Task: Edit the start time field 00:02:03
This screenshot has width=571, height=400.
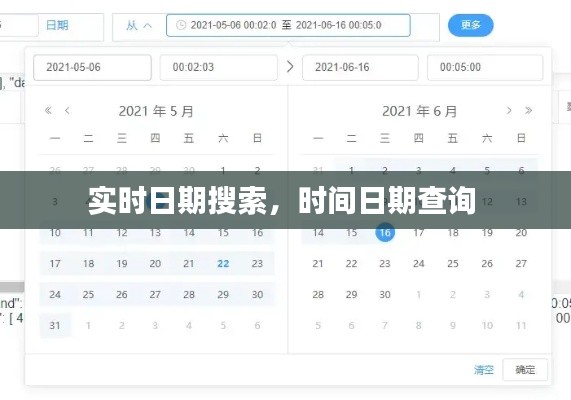Action: [x=218, y=67]
